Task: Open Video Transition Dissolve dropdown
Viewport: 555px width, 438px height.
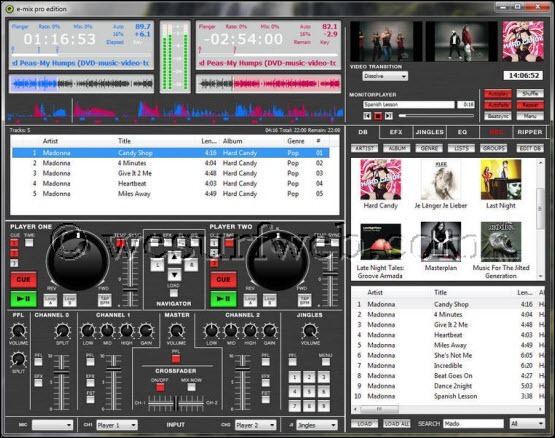Action: (385, 76)
